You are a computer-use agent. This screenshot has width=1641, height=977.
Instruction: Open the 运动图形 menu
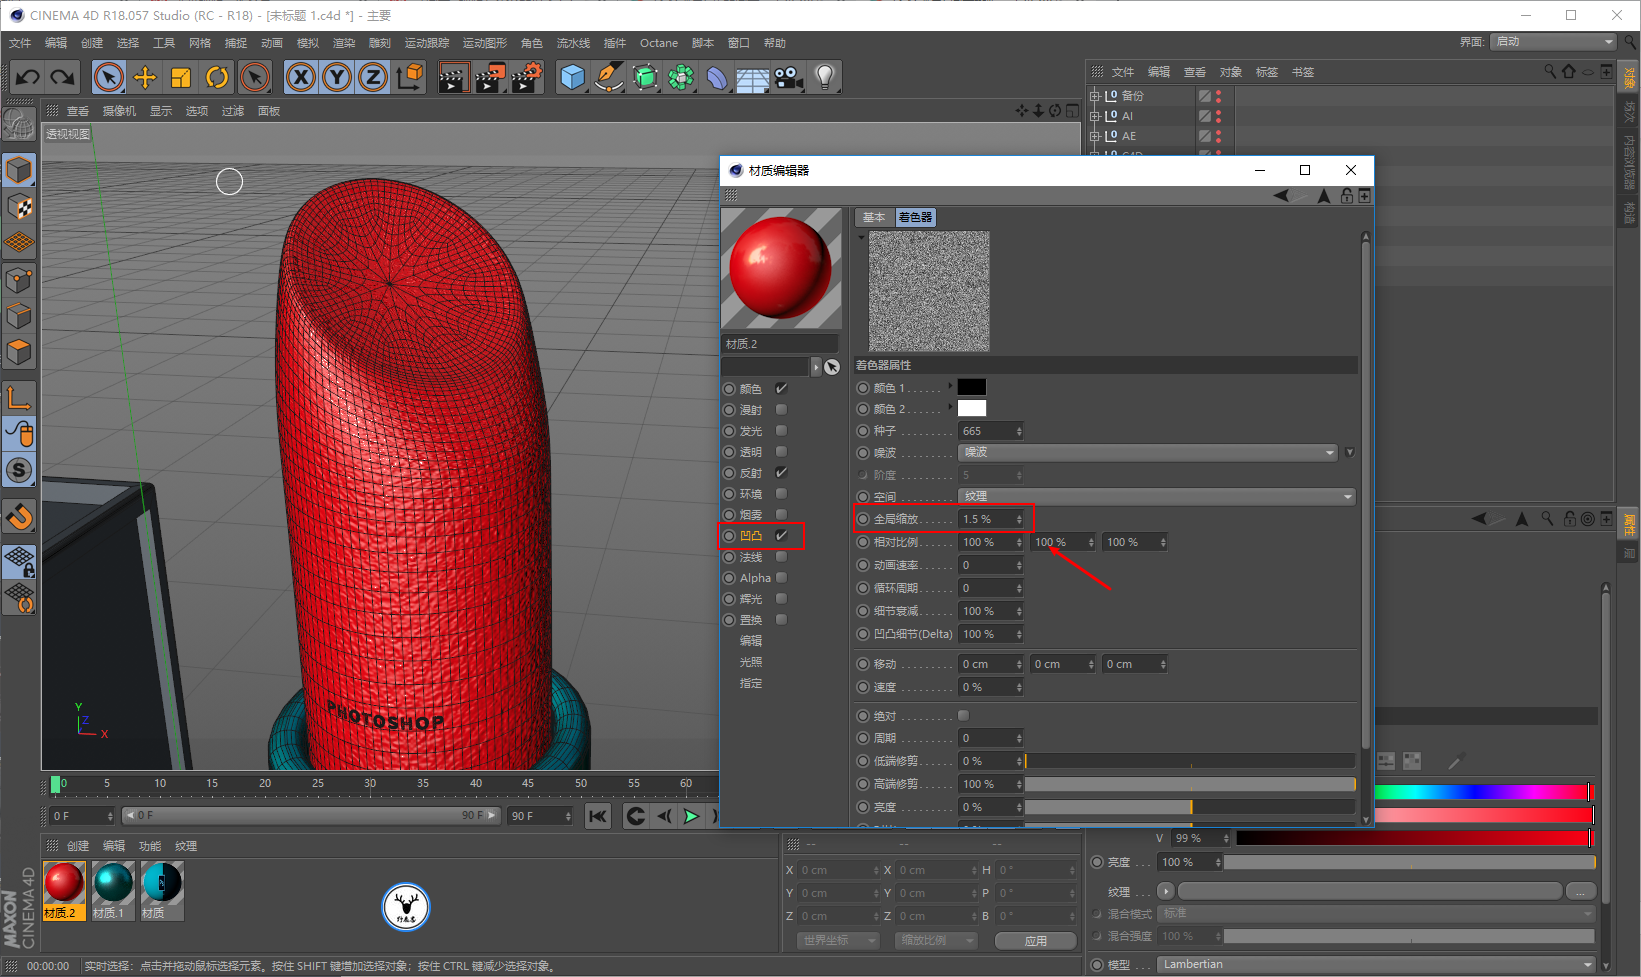(x=485, y=43)
